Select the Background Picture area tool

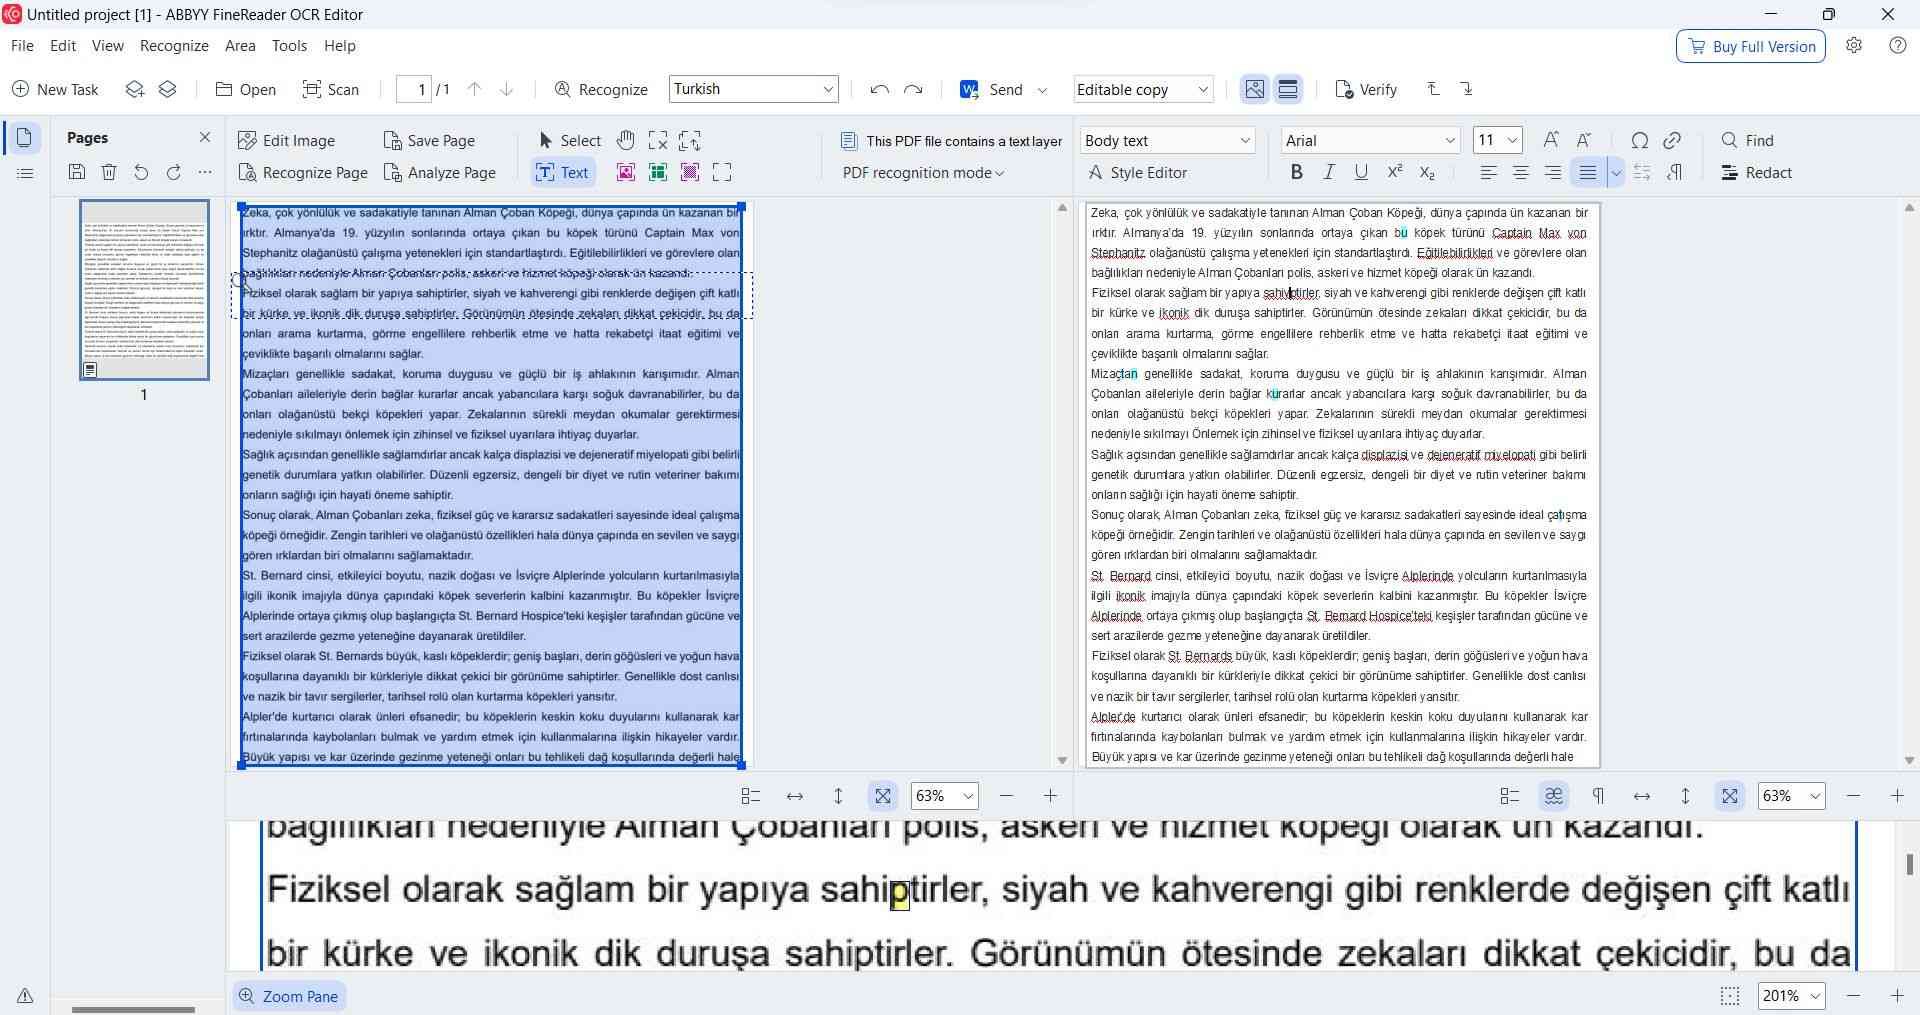tap(690, 172)
